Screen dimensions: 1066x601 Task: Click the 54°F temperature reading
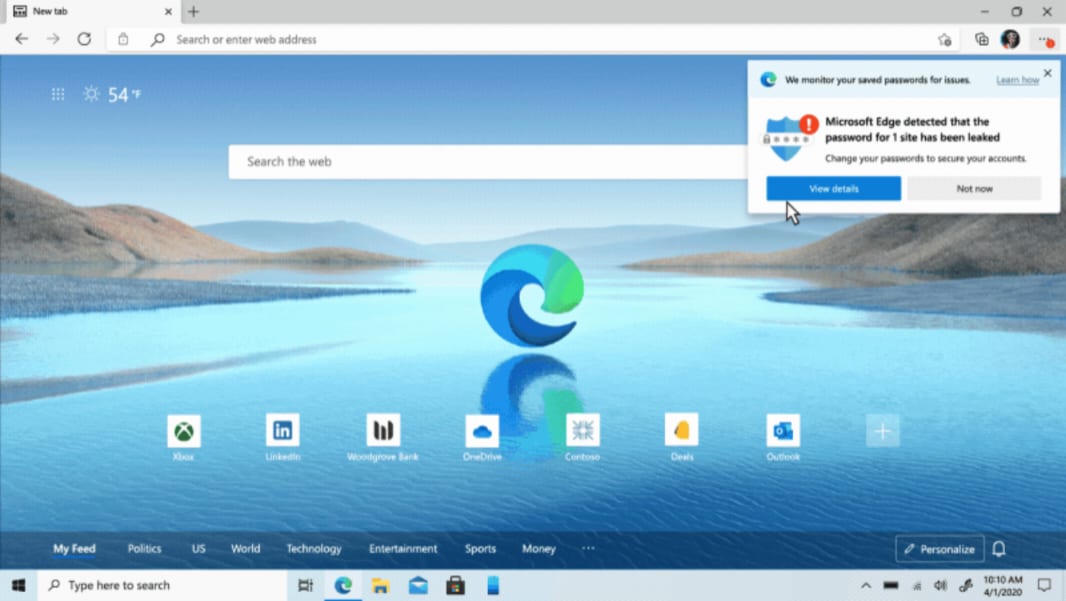pos(124,95)
